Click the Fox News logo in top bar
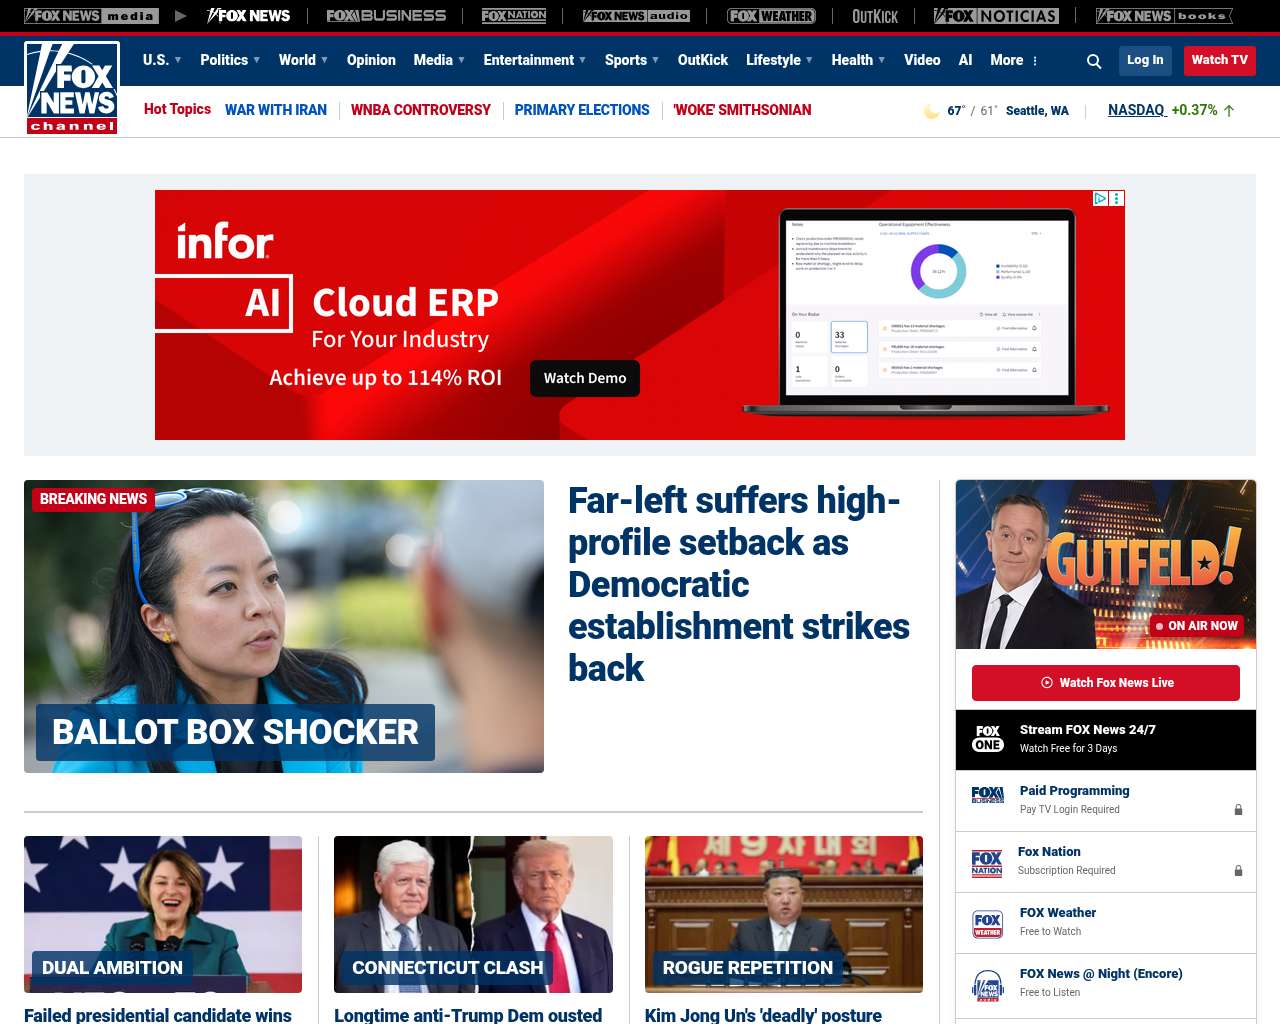1280x1024 pixels. 248,16
